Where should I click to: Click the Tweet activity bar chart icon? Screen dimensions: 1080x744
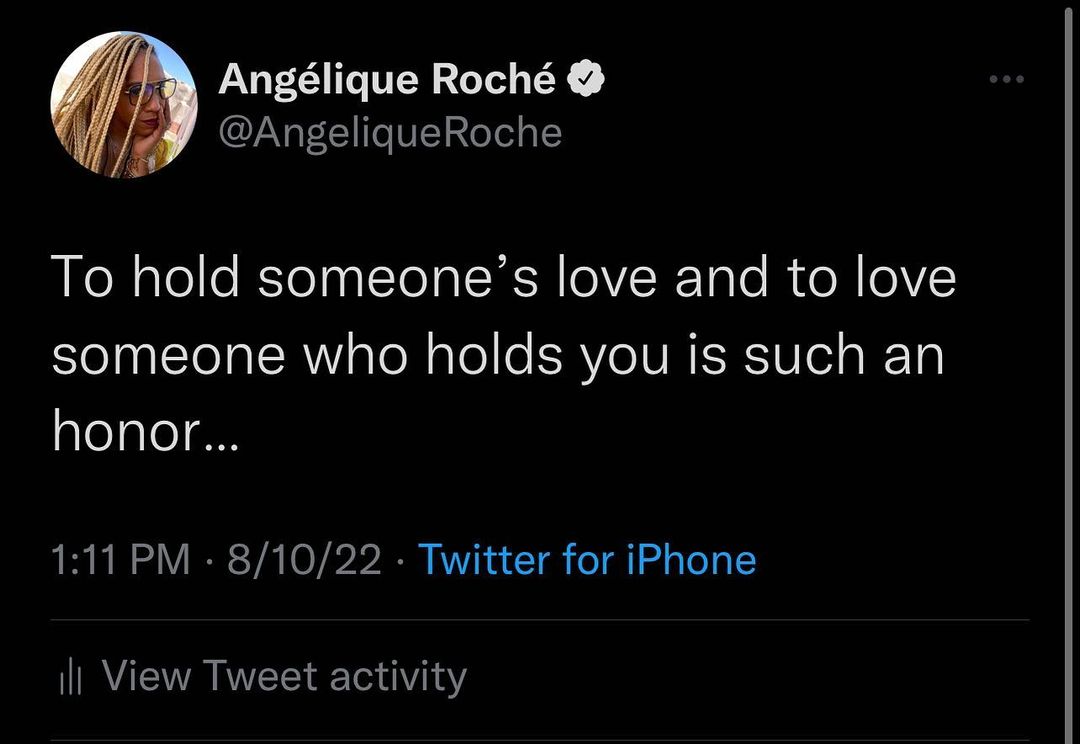69,678
